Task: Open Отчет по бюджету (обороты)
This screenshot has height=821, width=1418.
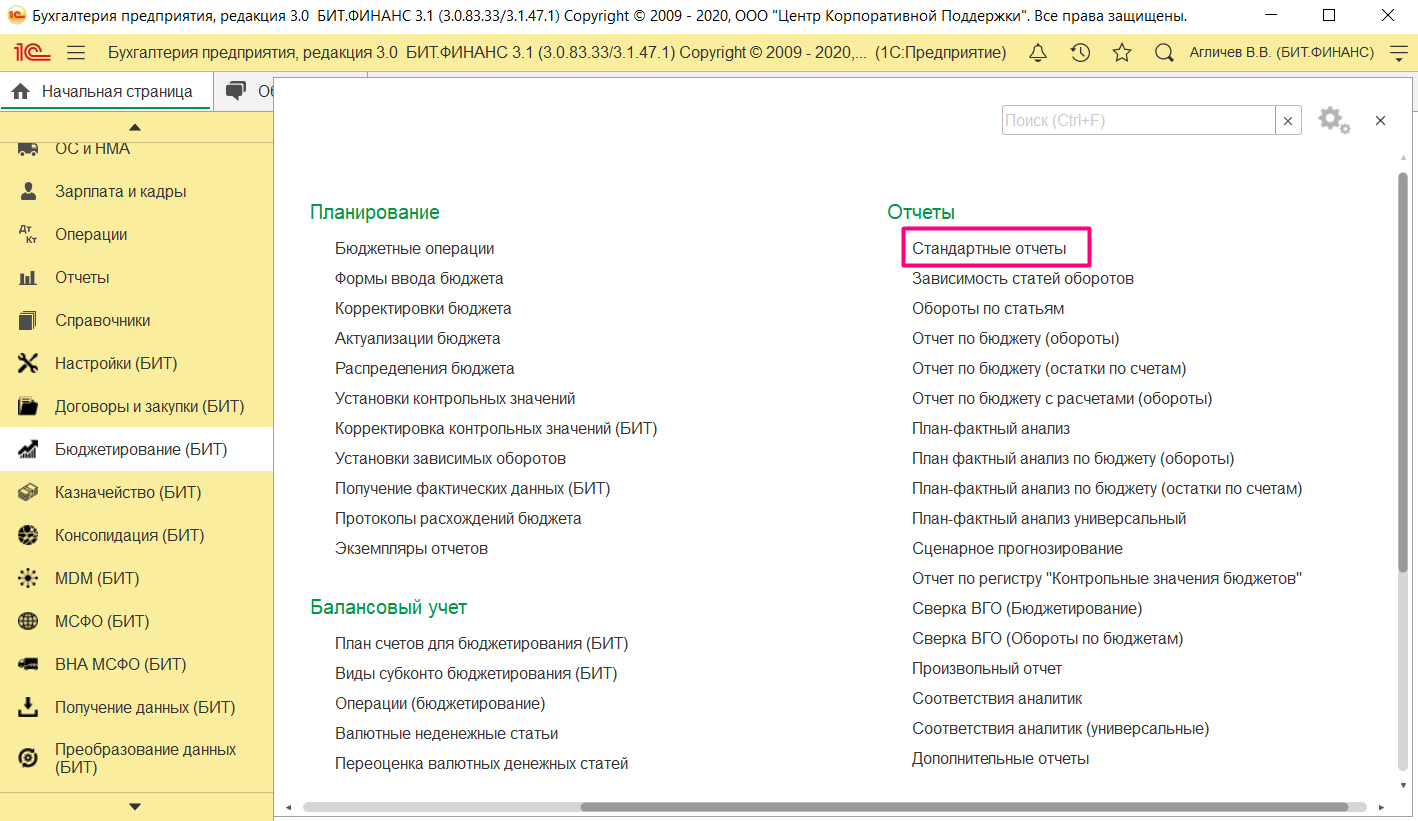Action: pos(1016,338)
